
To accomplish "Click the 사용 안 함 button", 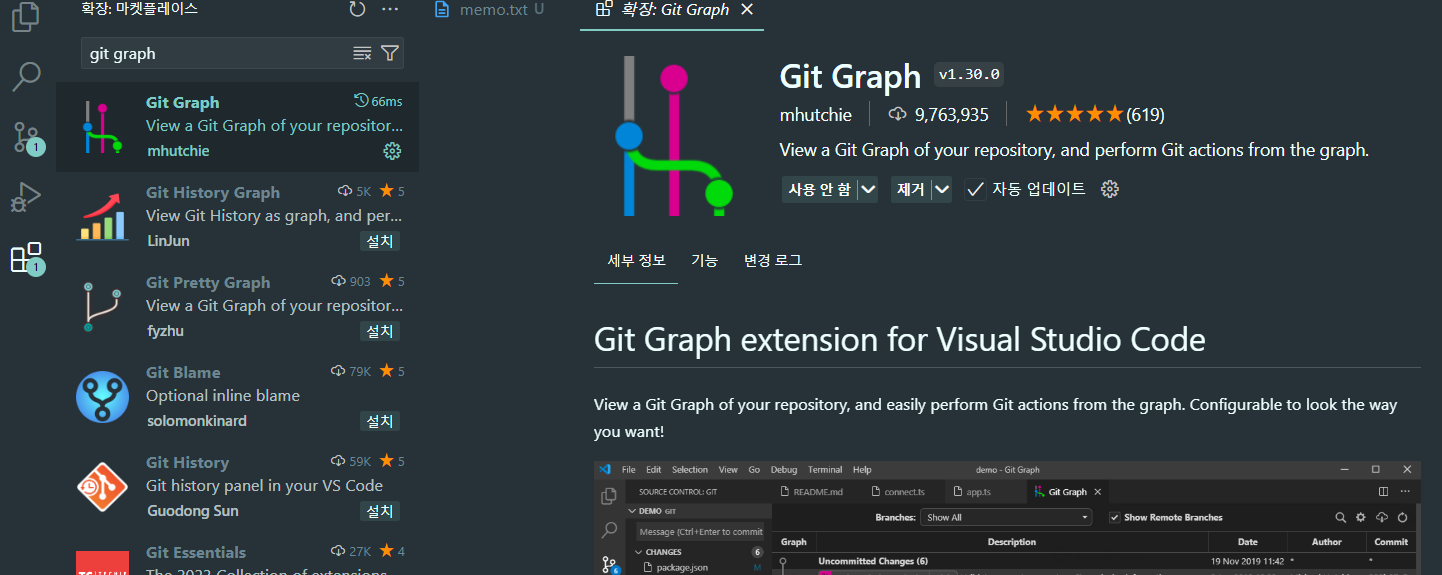I will point(820,189).
